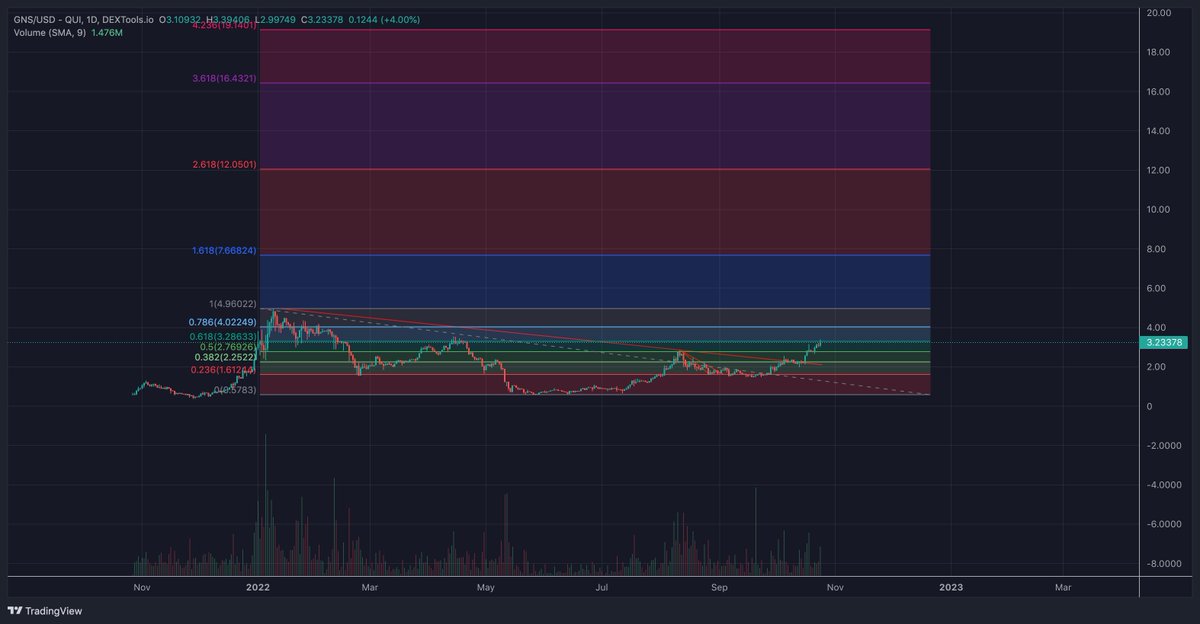
Task: Click the 2023 label on time axis
Action: (x=951, y=588)
